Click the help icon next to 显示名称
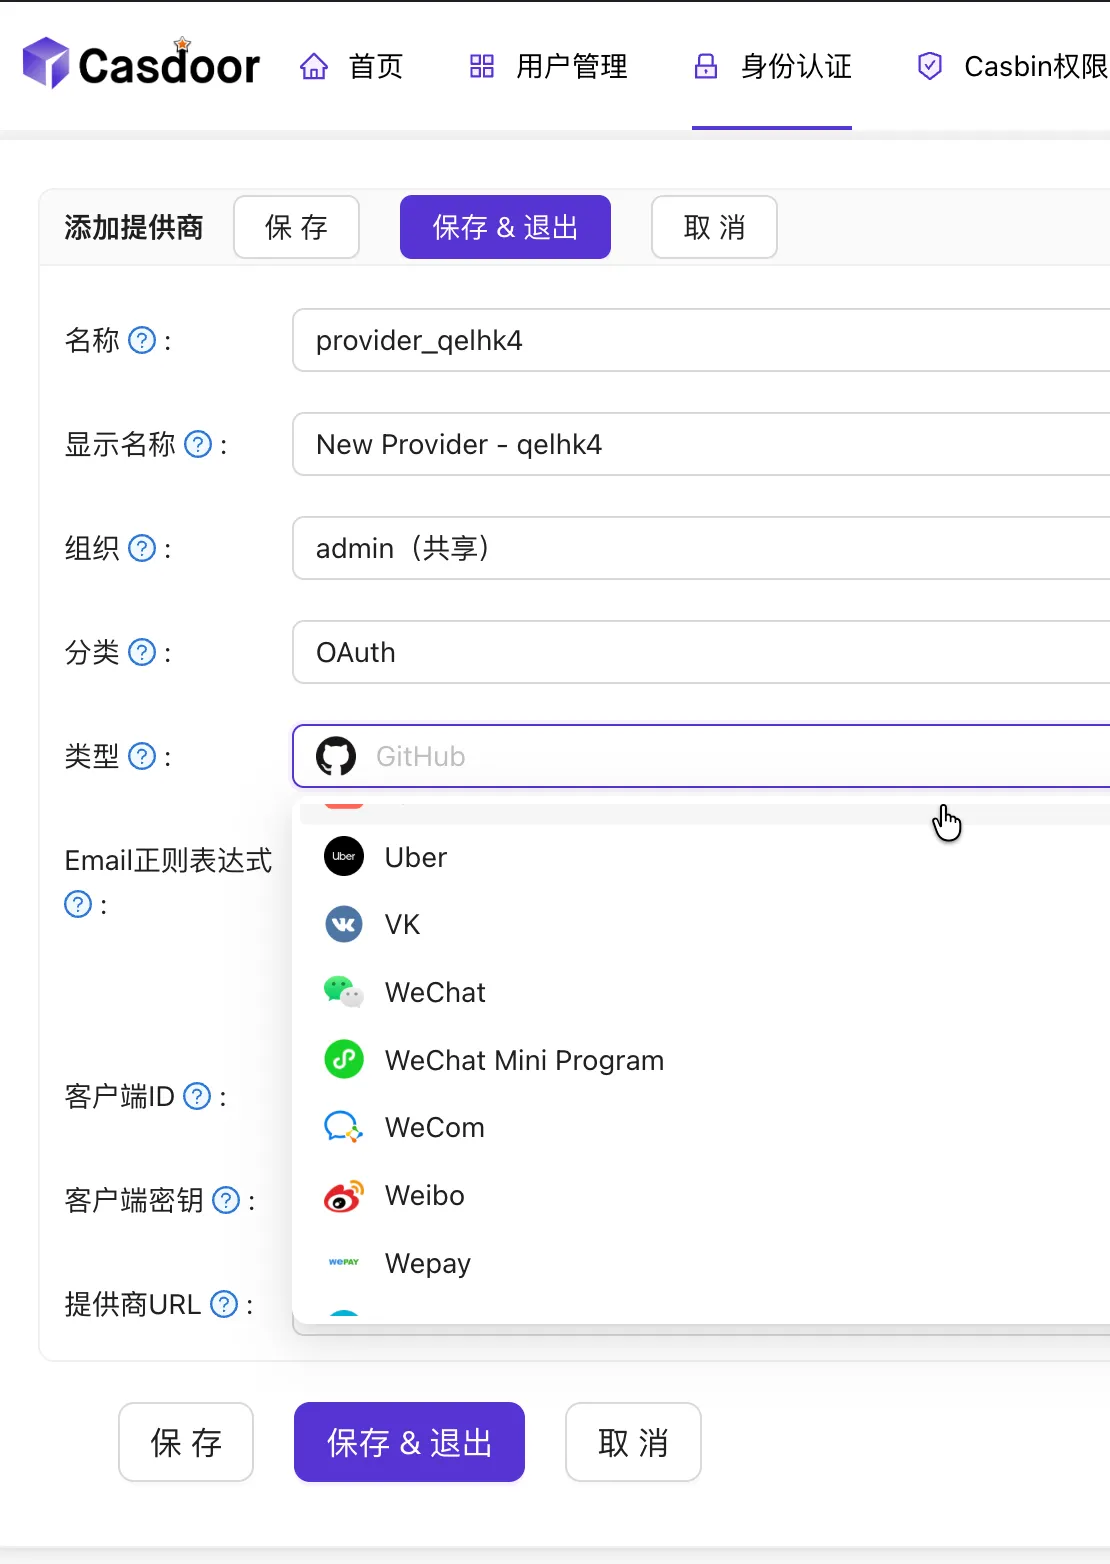 (199, 445)
